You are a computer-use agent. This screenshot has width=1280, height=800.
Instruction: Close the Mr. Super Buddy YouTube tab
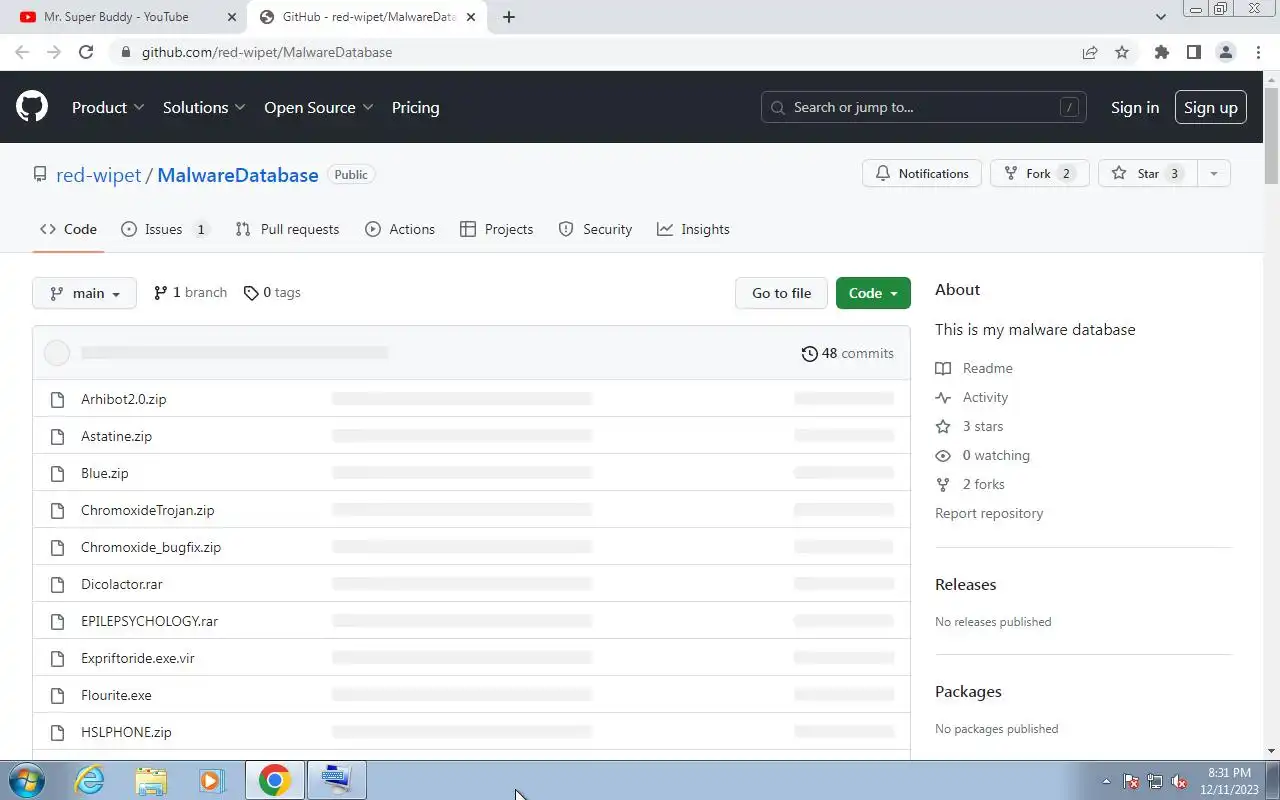pos(232,17)
